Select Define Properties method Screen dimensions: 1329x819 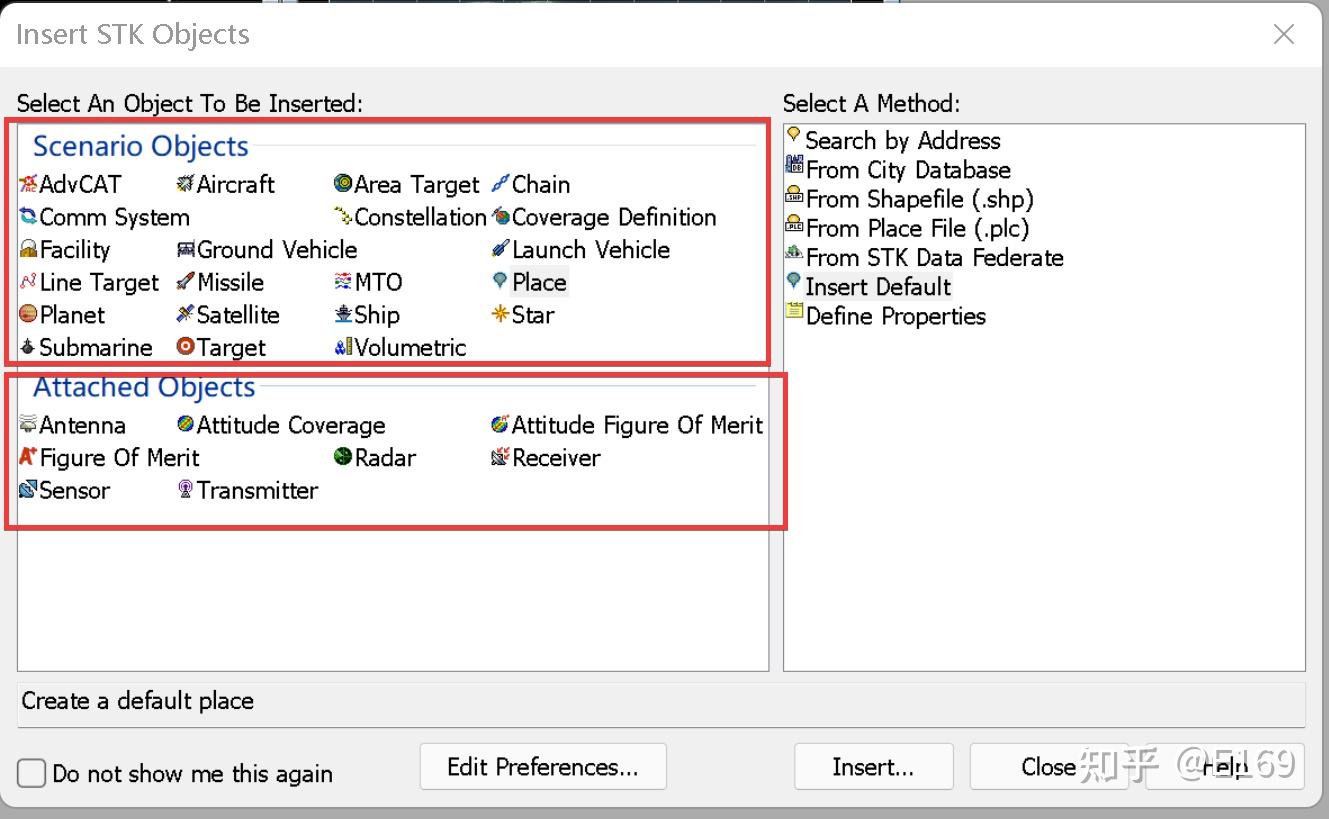(x=895, y=316)
